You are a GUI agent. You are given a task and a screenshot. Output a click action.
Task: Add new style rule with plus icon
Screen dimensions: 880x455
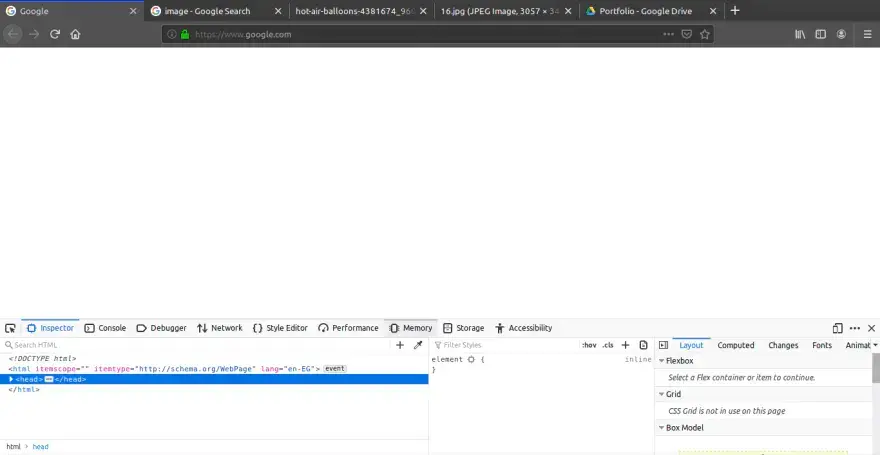point(626,345)
